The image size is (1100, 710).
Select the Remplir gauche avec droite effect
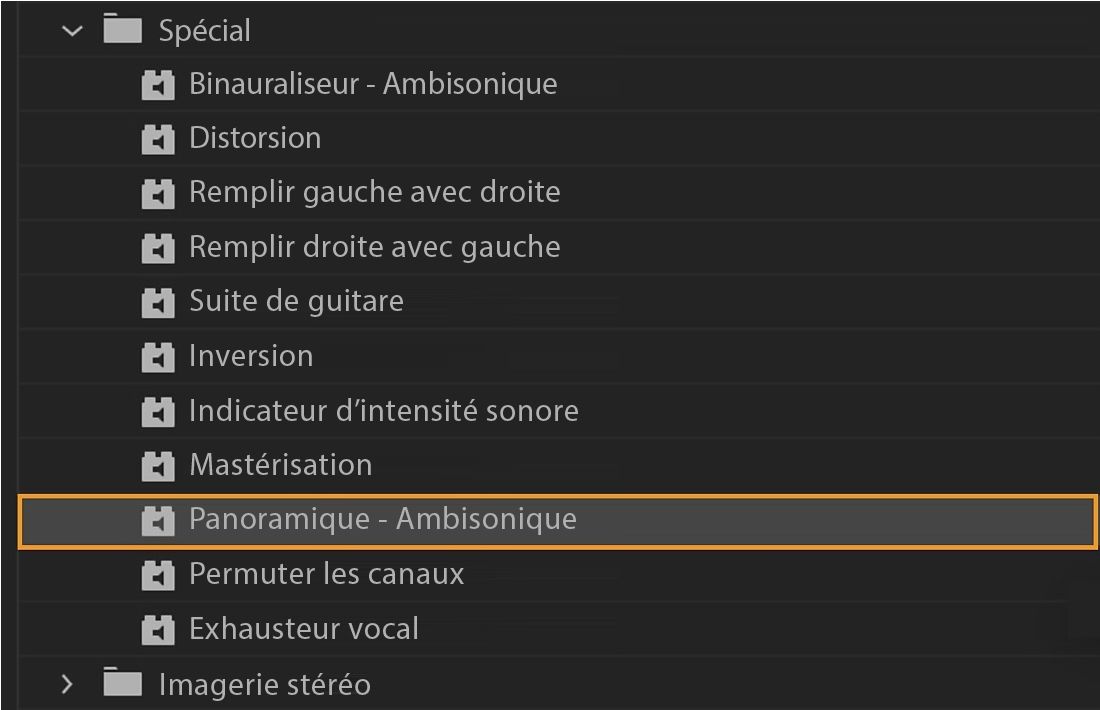click(374, 192)
